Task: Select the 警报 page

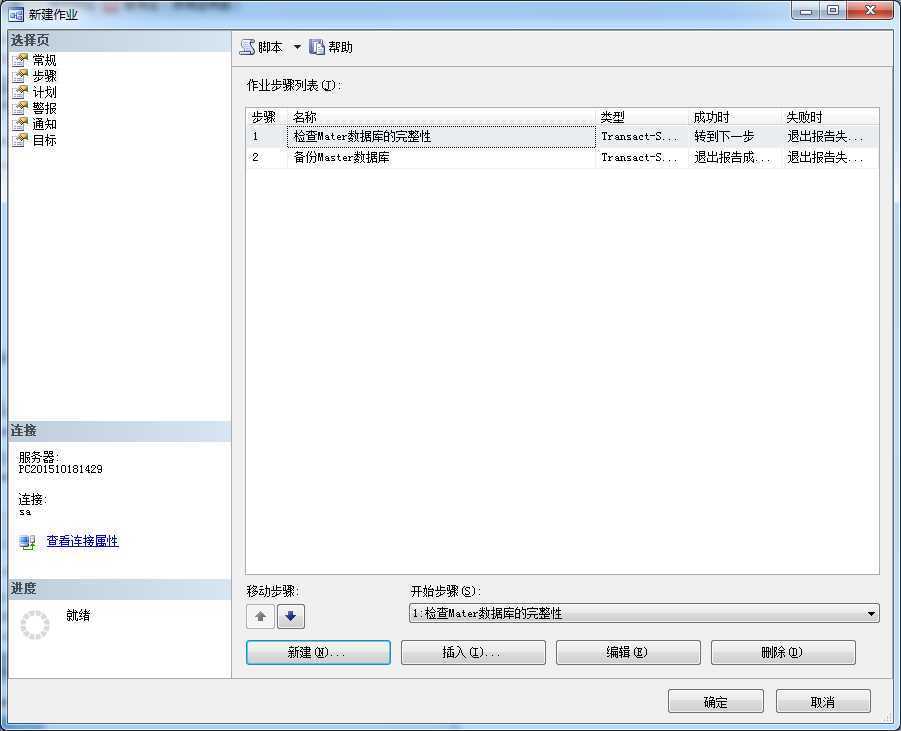Action: pos(44,108)
